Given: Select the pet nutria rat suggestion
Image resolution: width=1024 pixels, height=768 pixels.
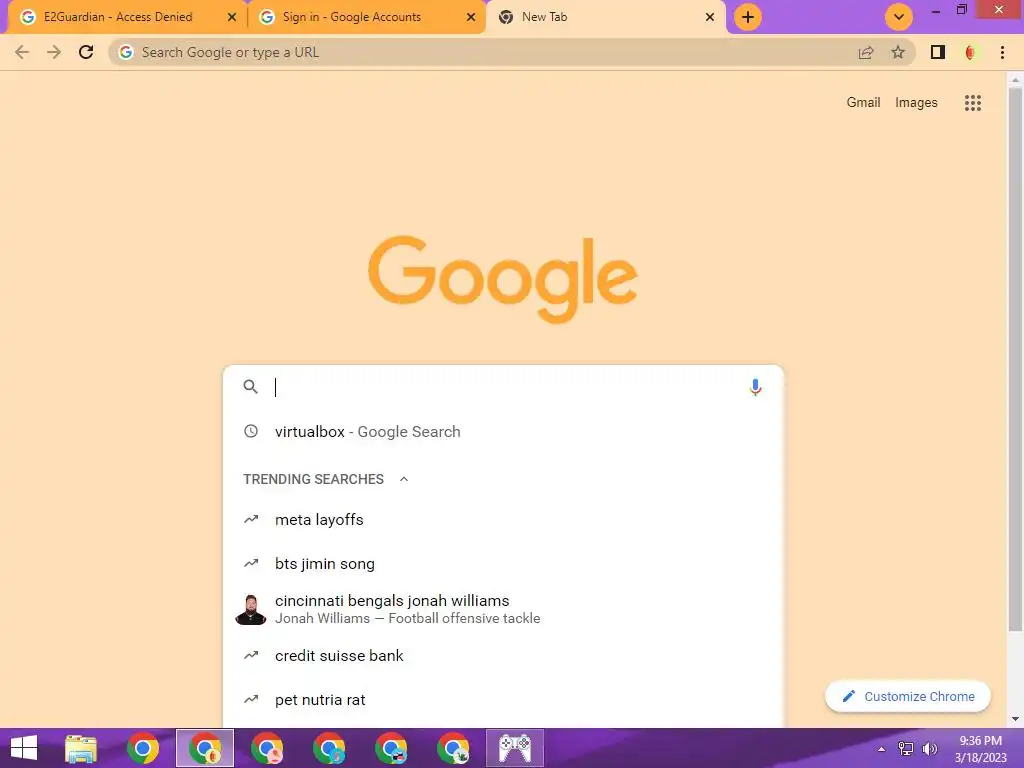Looking at the screenshot, I should pos(503,699).
